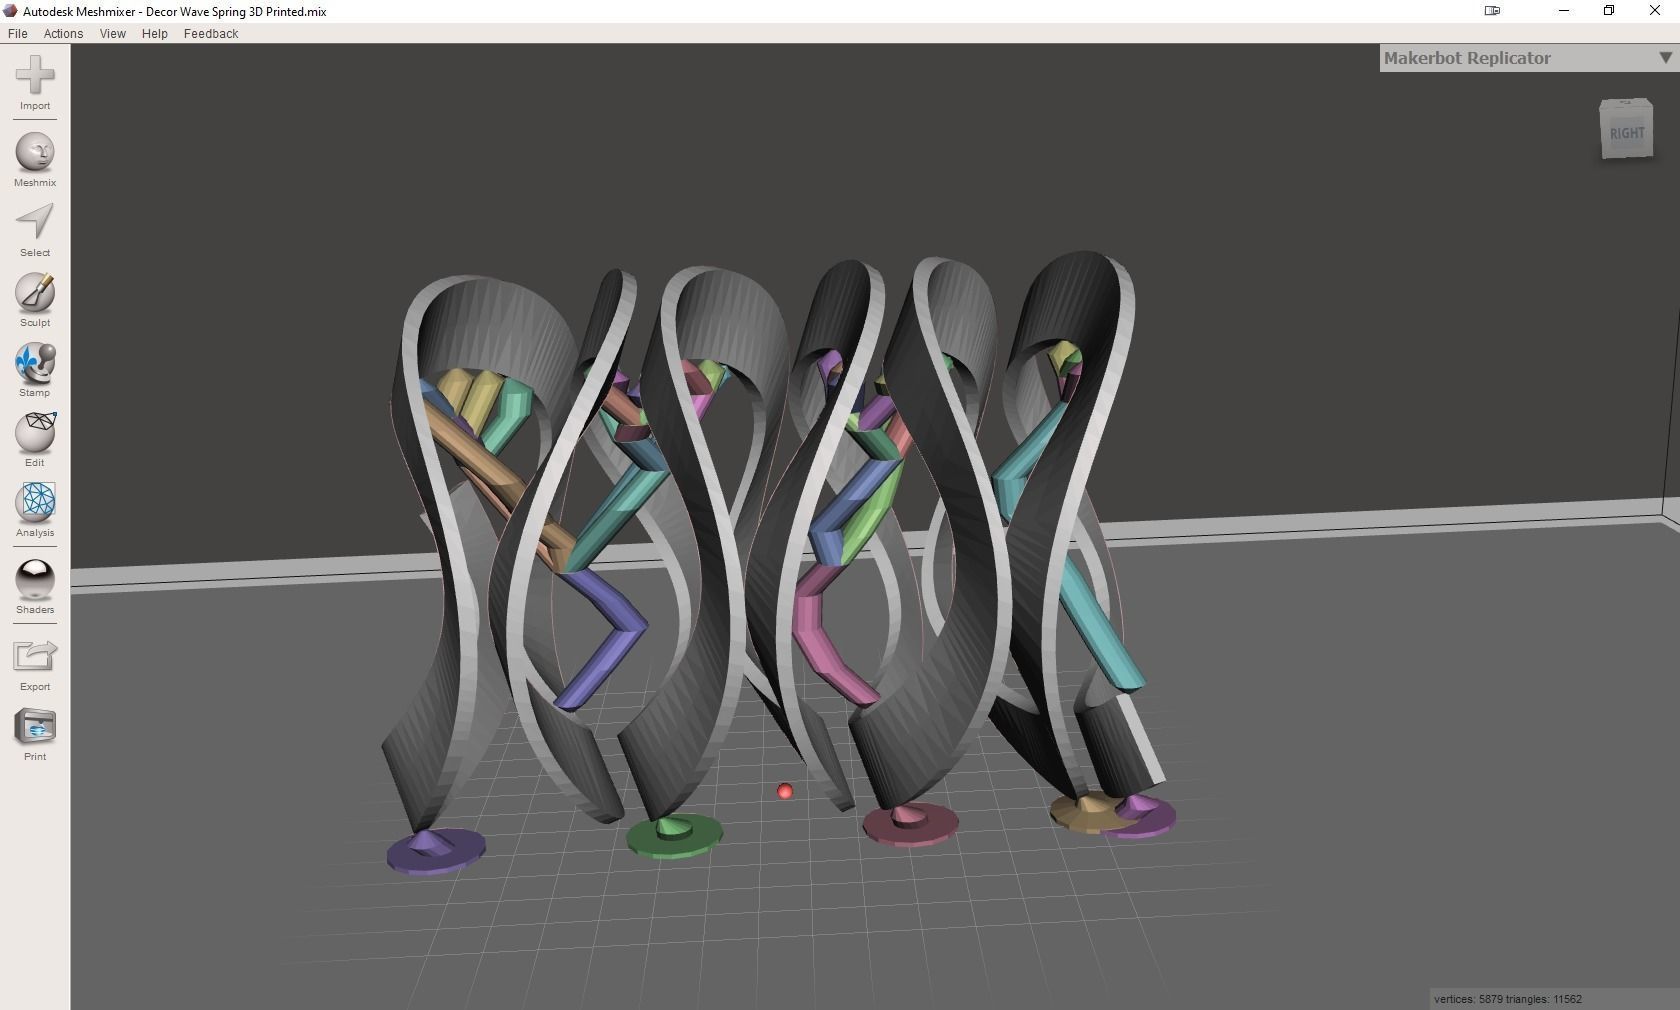Open the Actions menu
The height and width of the screenshot is (1010, 1680).
[63, 33]
